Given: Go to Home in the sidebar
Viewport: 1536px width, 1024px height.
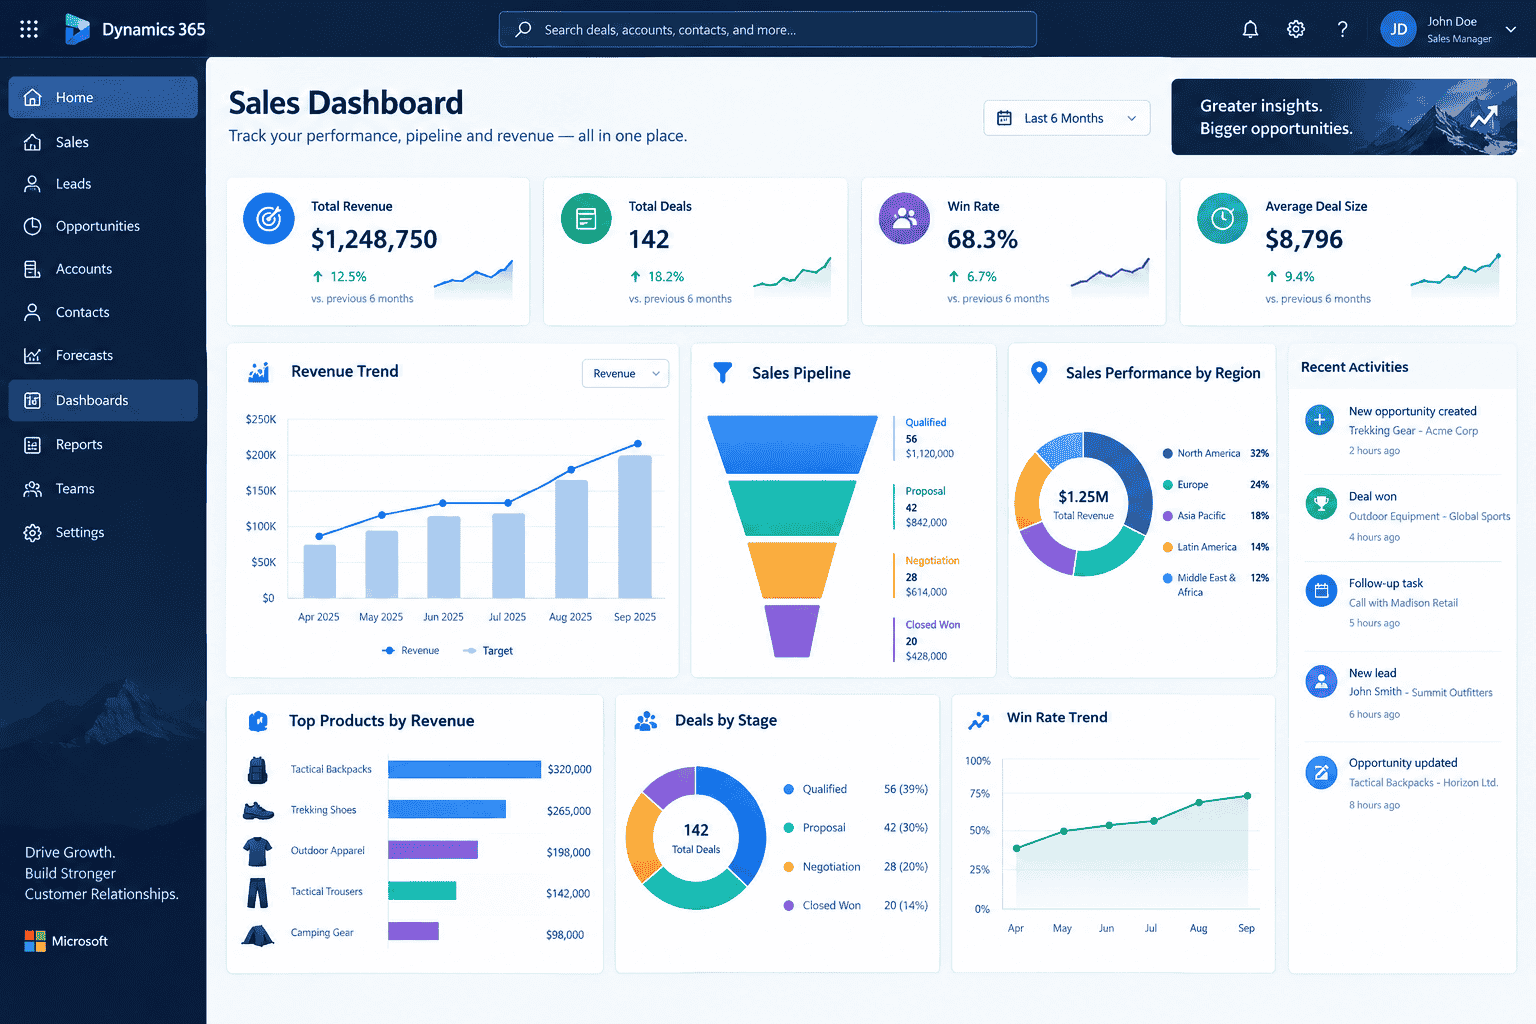Looking at the screenshot, I should pos(103,97).
